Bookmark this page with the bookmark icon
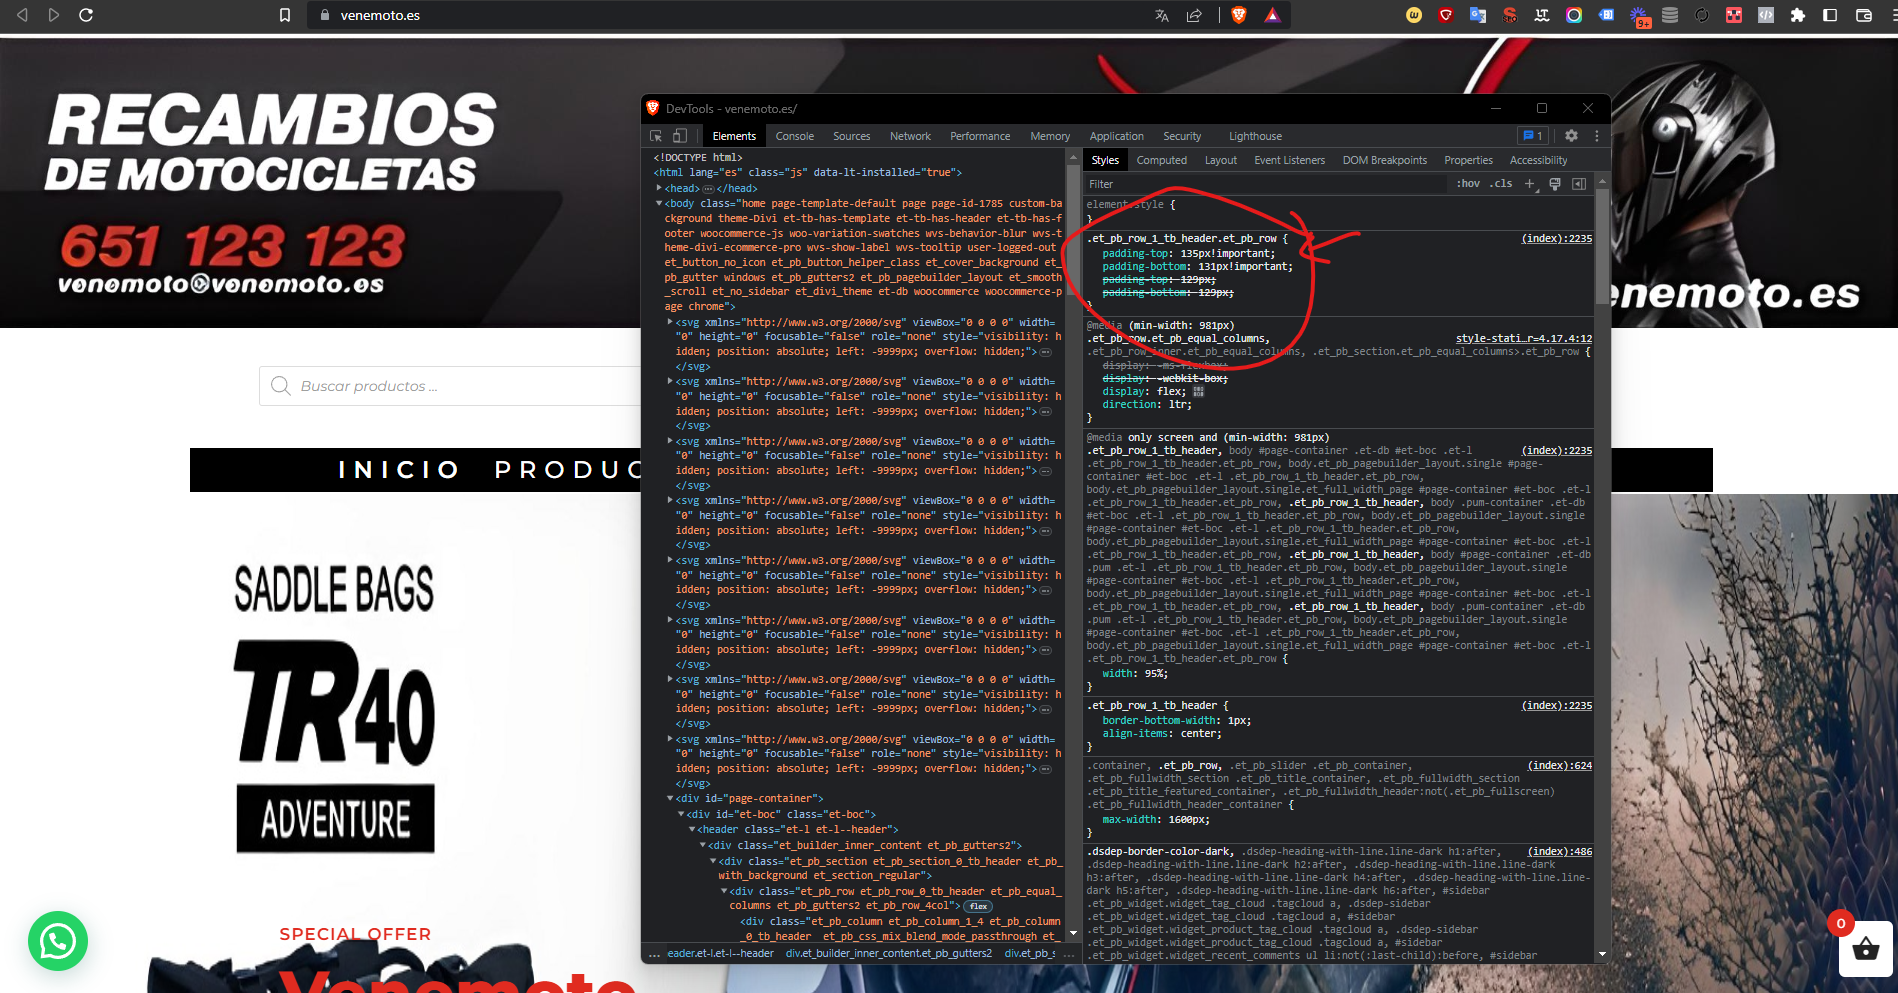The height and width of the screenshot is (993, 1898). [285, 15]
